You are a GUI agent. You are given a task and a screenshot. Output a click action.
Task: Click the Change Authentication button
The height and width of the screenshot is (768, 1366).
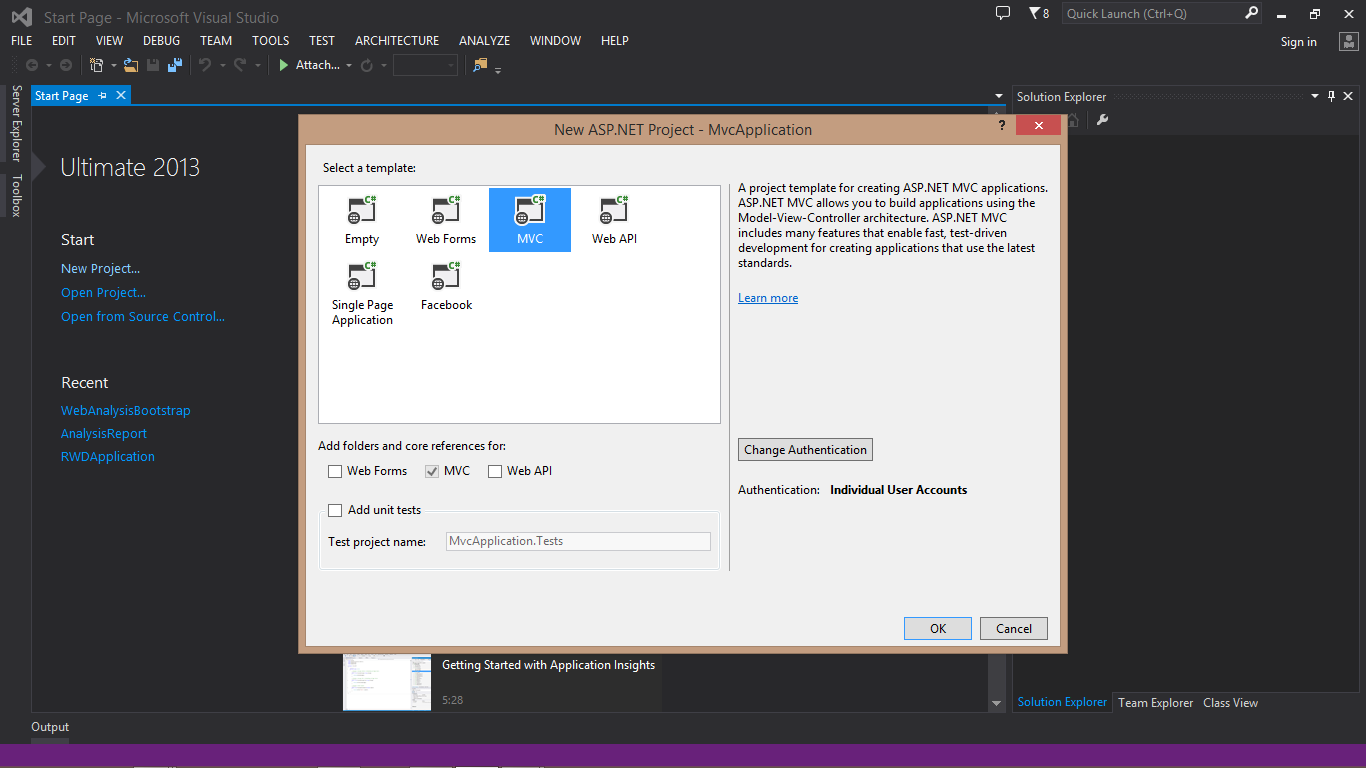805,450
